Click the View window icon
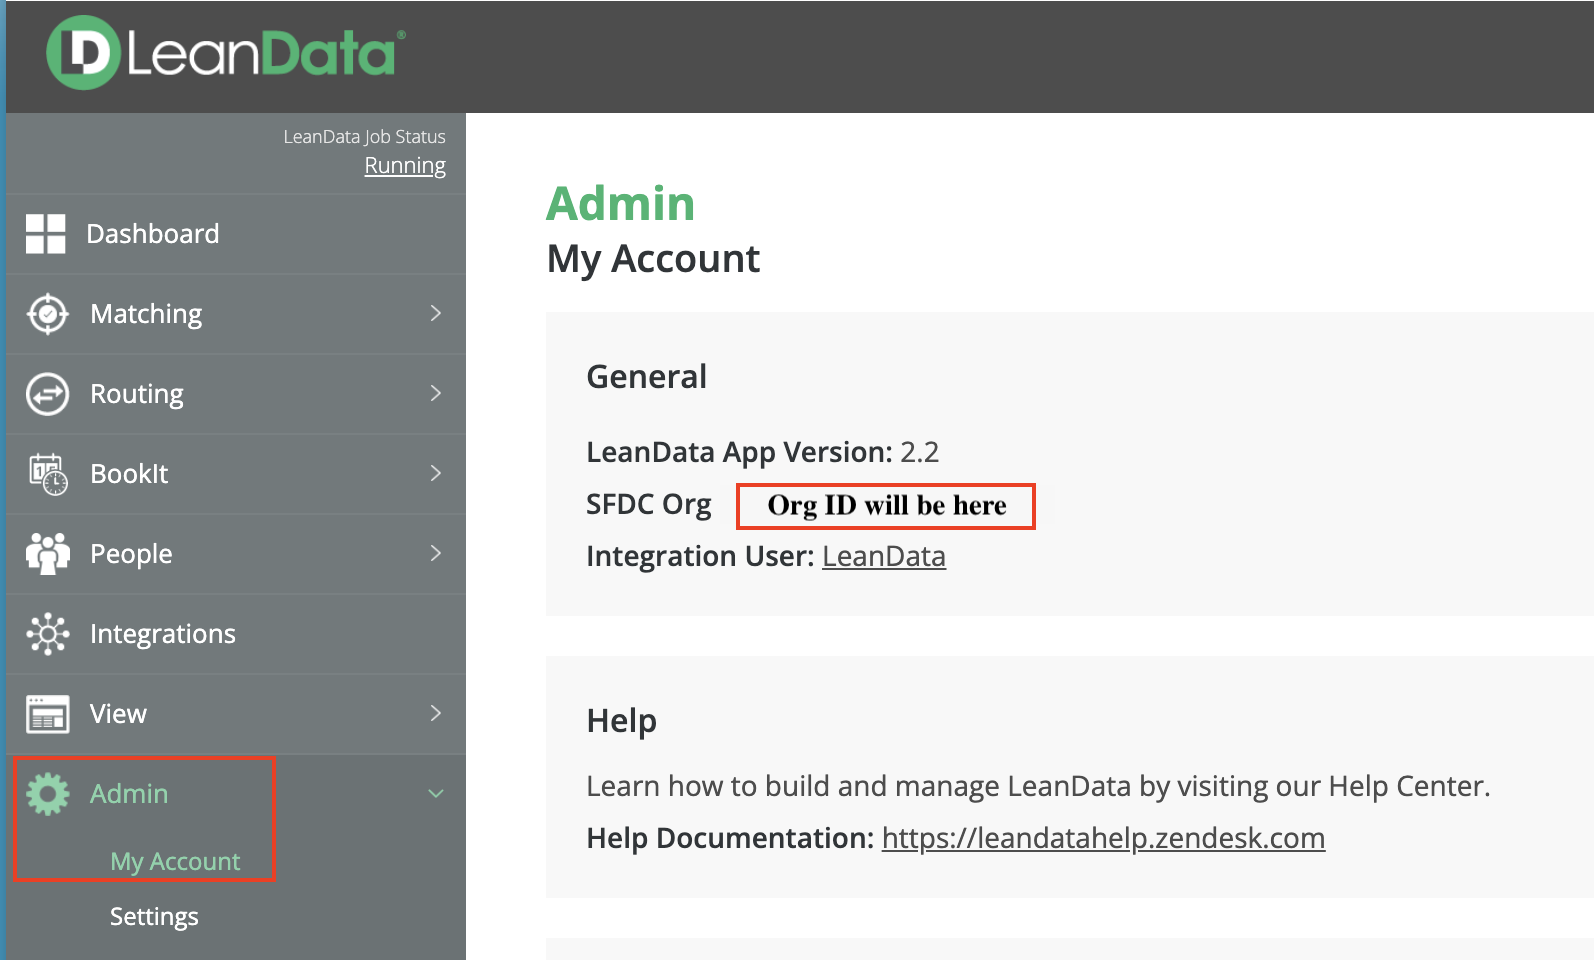The width and height of the screenshot is (1594, 960). [47, 714]
